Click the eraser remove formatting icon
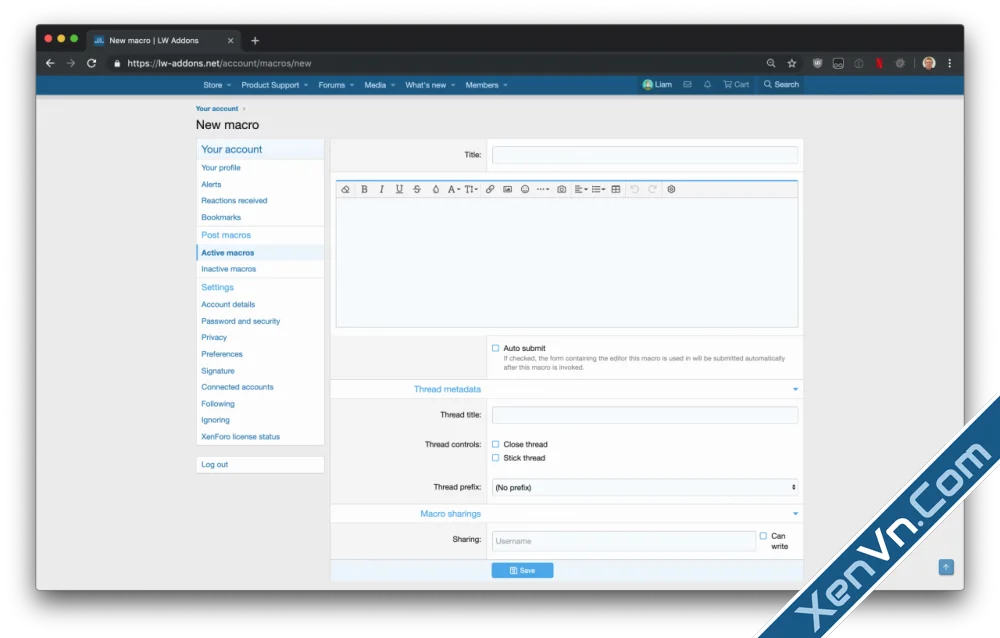The image size is (1000, 638). pos(346,189)
